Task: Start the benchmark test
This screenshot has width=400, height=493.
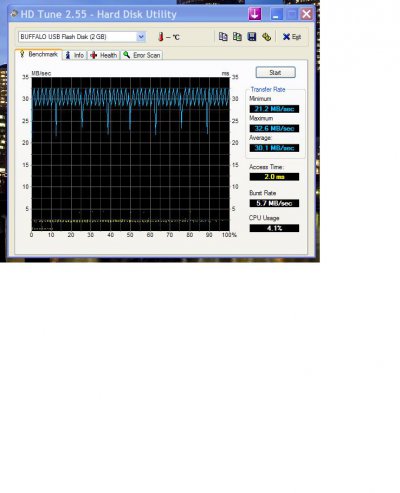Action: click(275, 72)
